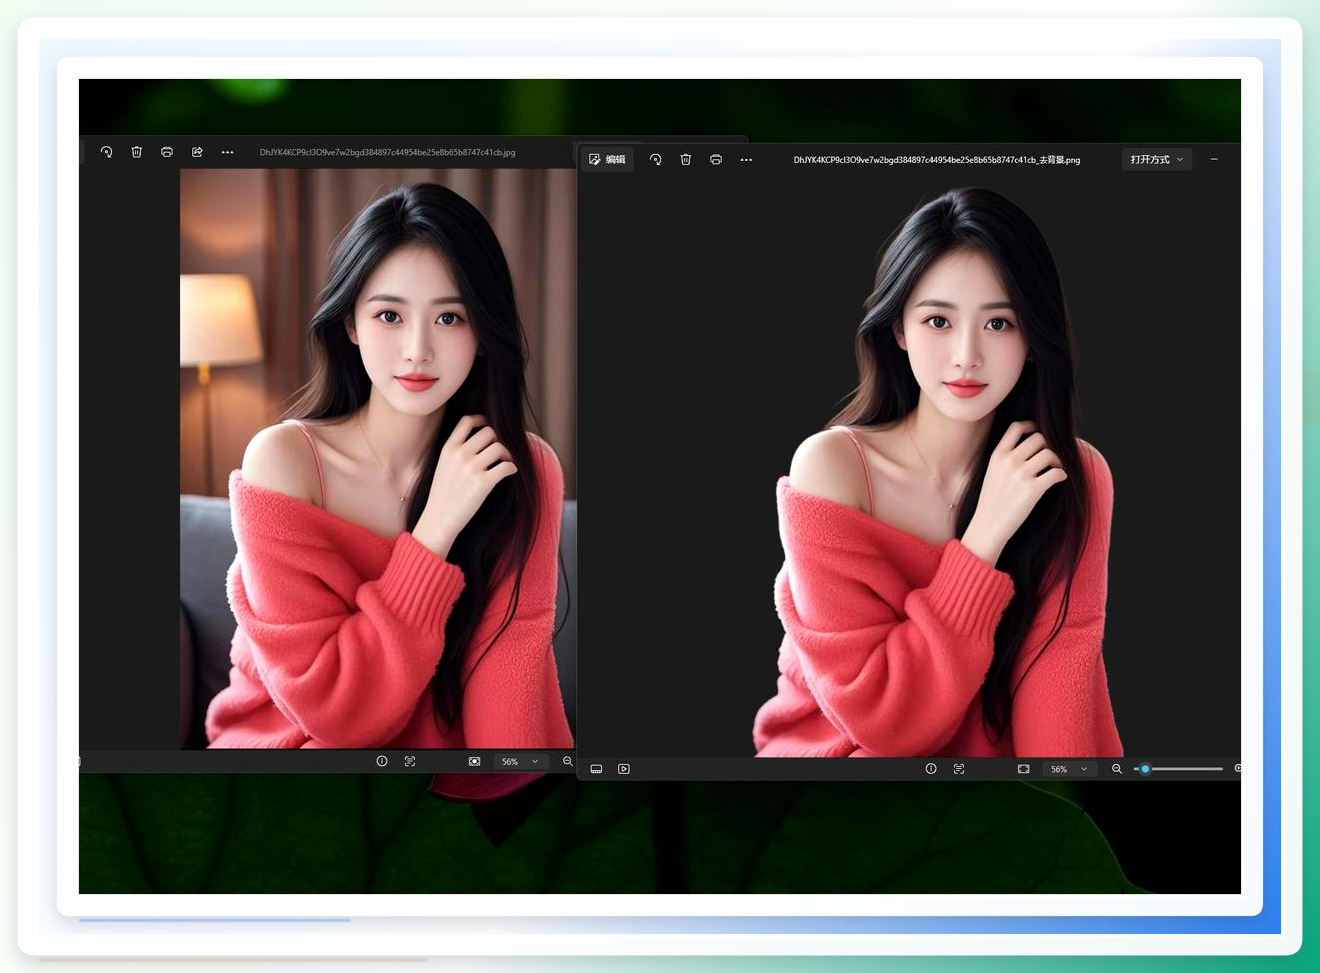
Task: Open the more options menu in the left window
Action: coord(227,152)
